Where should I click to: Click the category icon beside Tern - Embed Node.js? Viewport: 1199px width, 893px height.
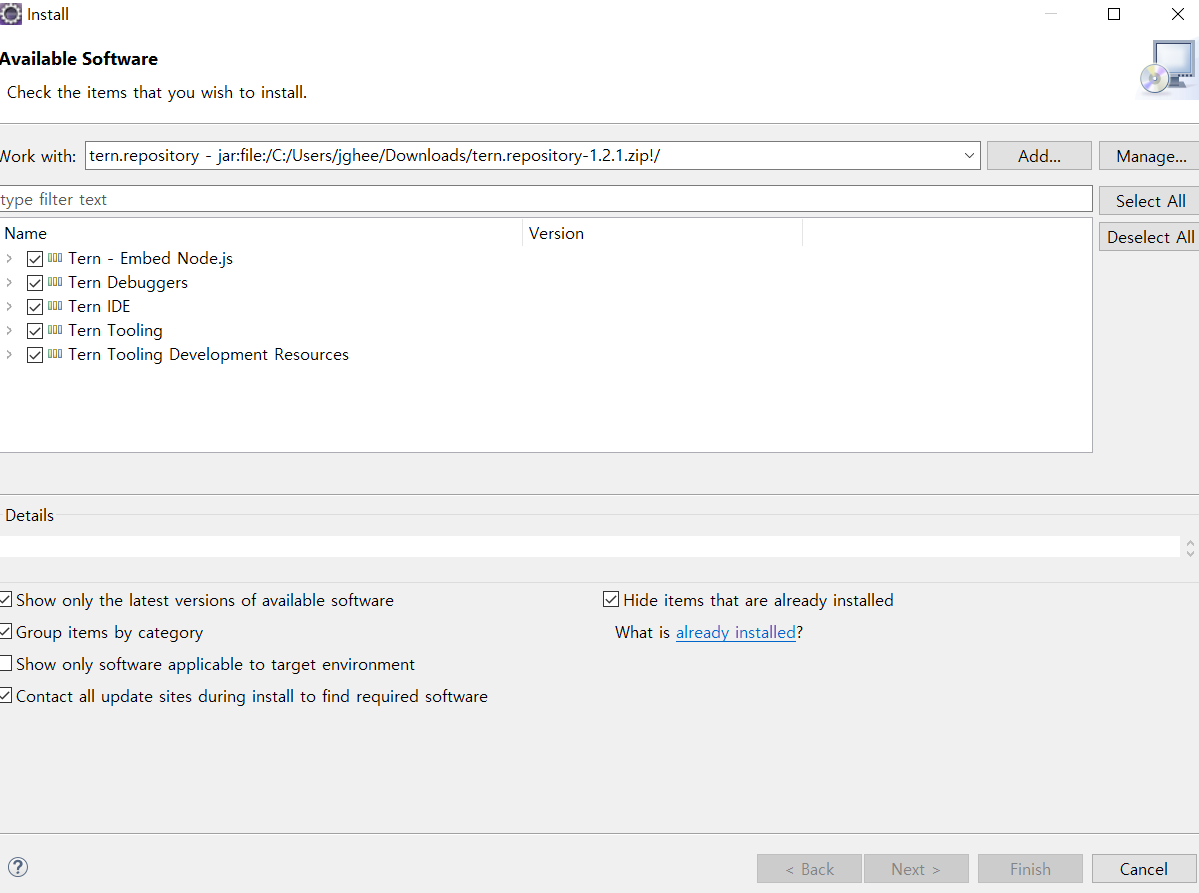click(x=55, y=258)
